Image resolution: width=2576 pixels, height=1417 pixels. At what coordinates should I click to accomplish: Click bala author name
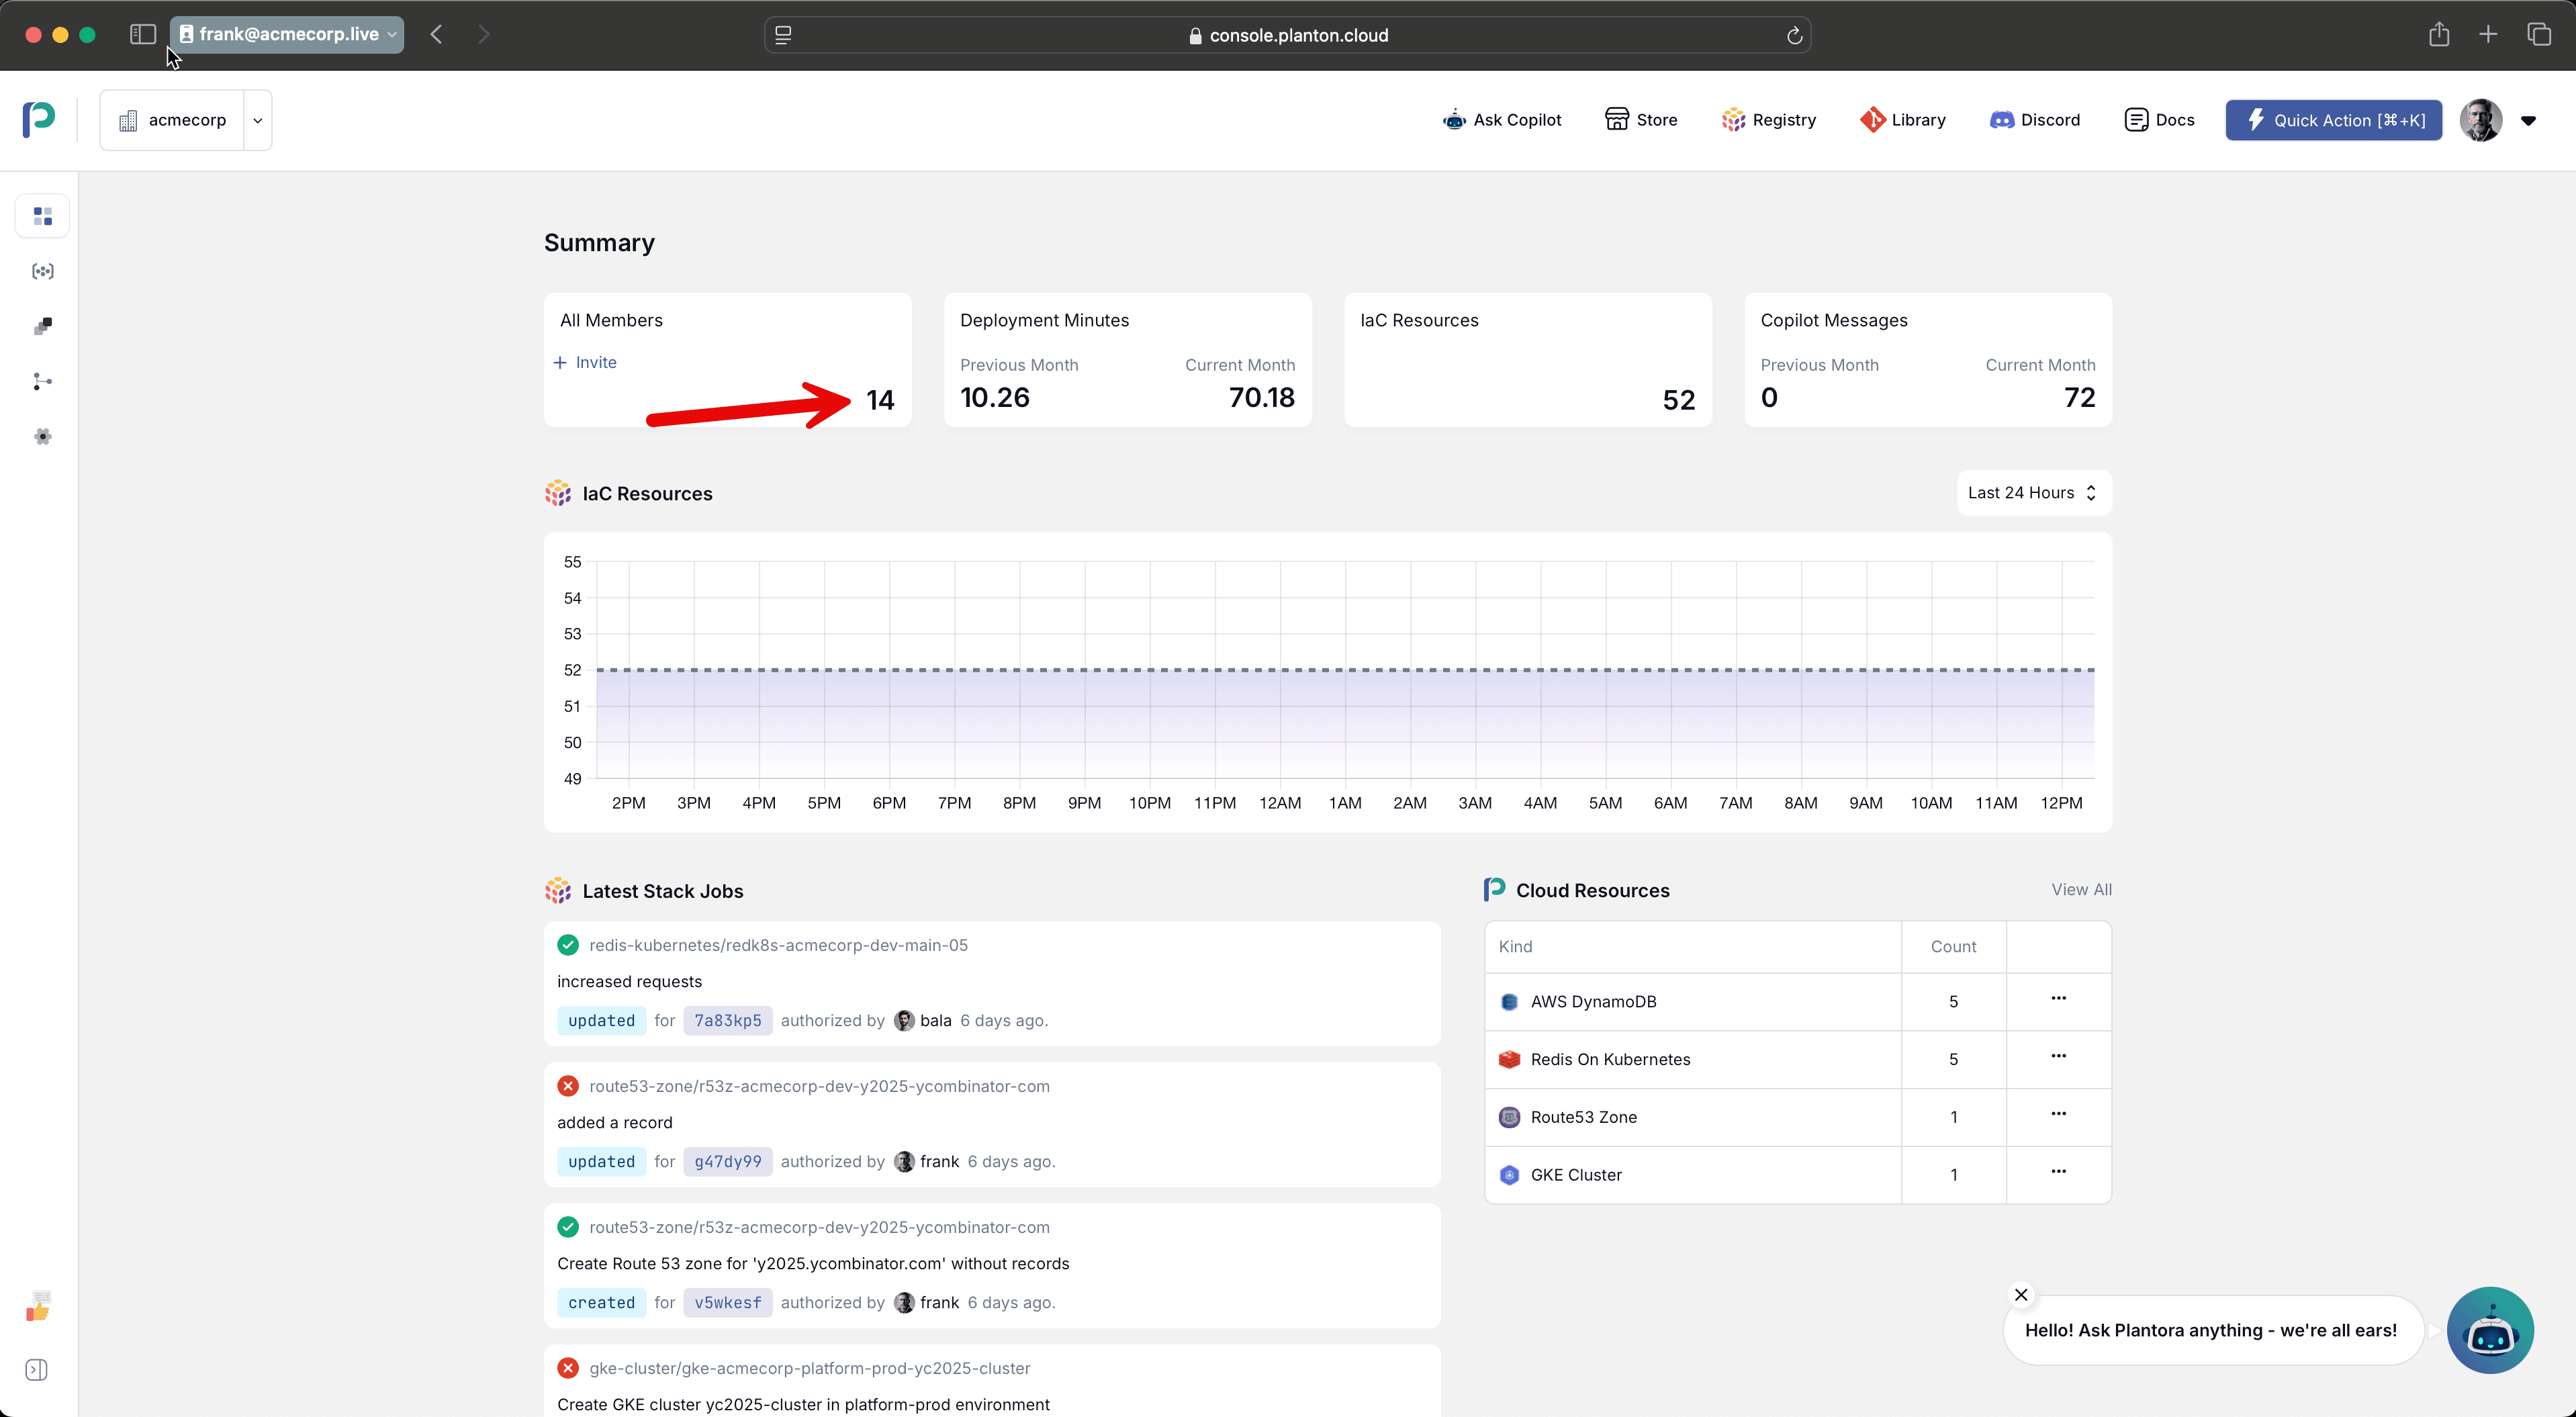[935, 1020]
